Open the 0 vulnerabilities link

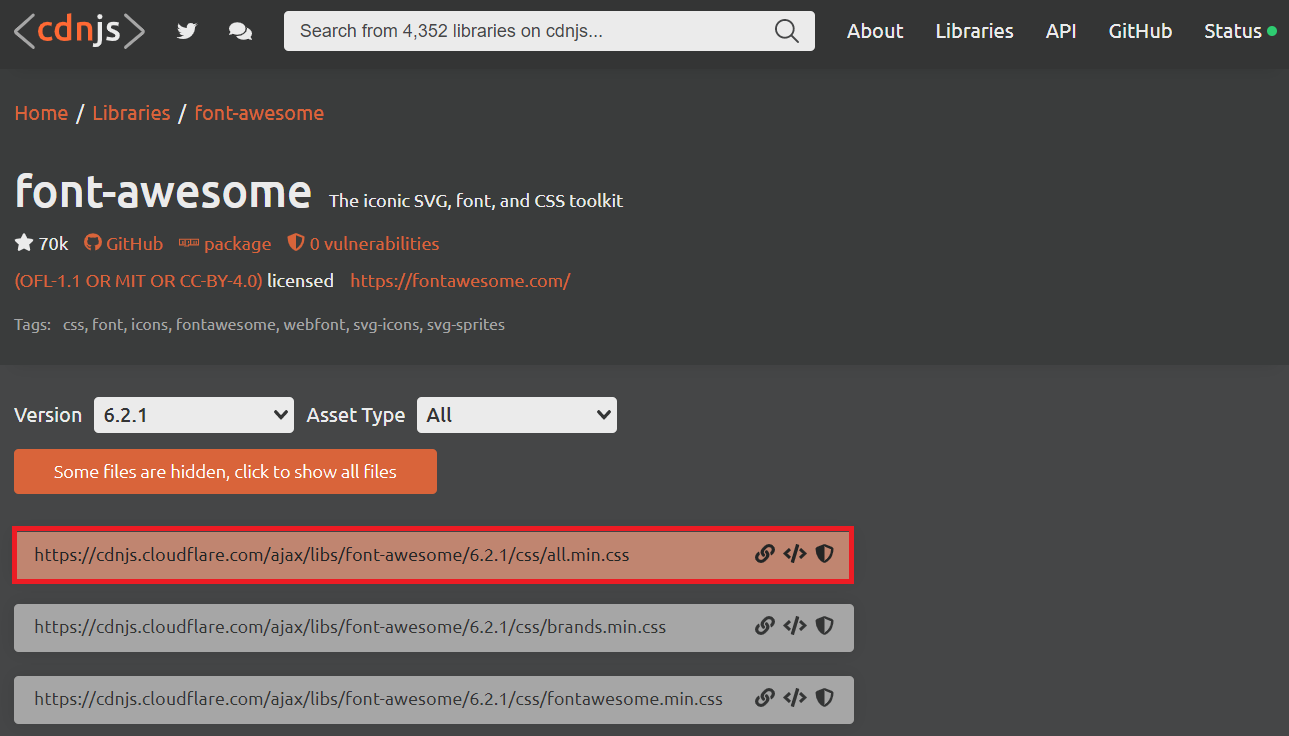click(x=374, y=243)
